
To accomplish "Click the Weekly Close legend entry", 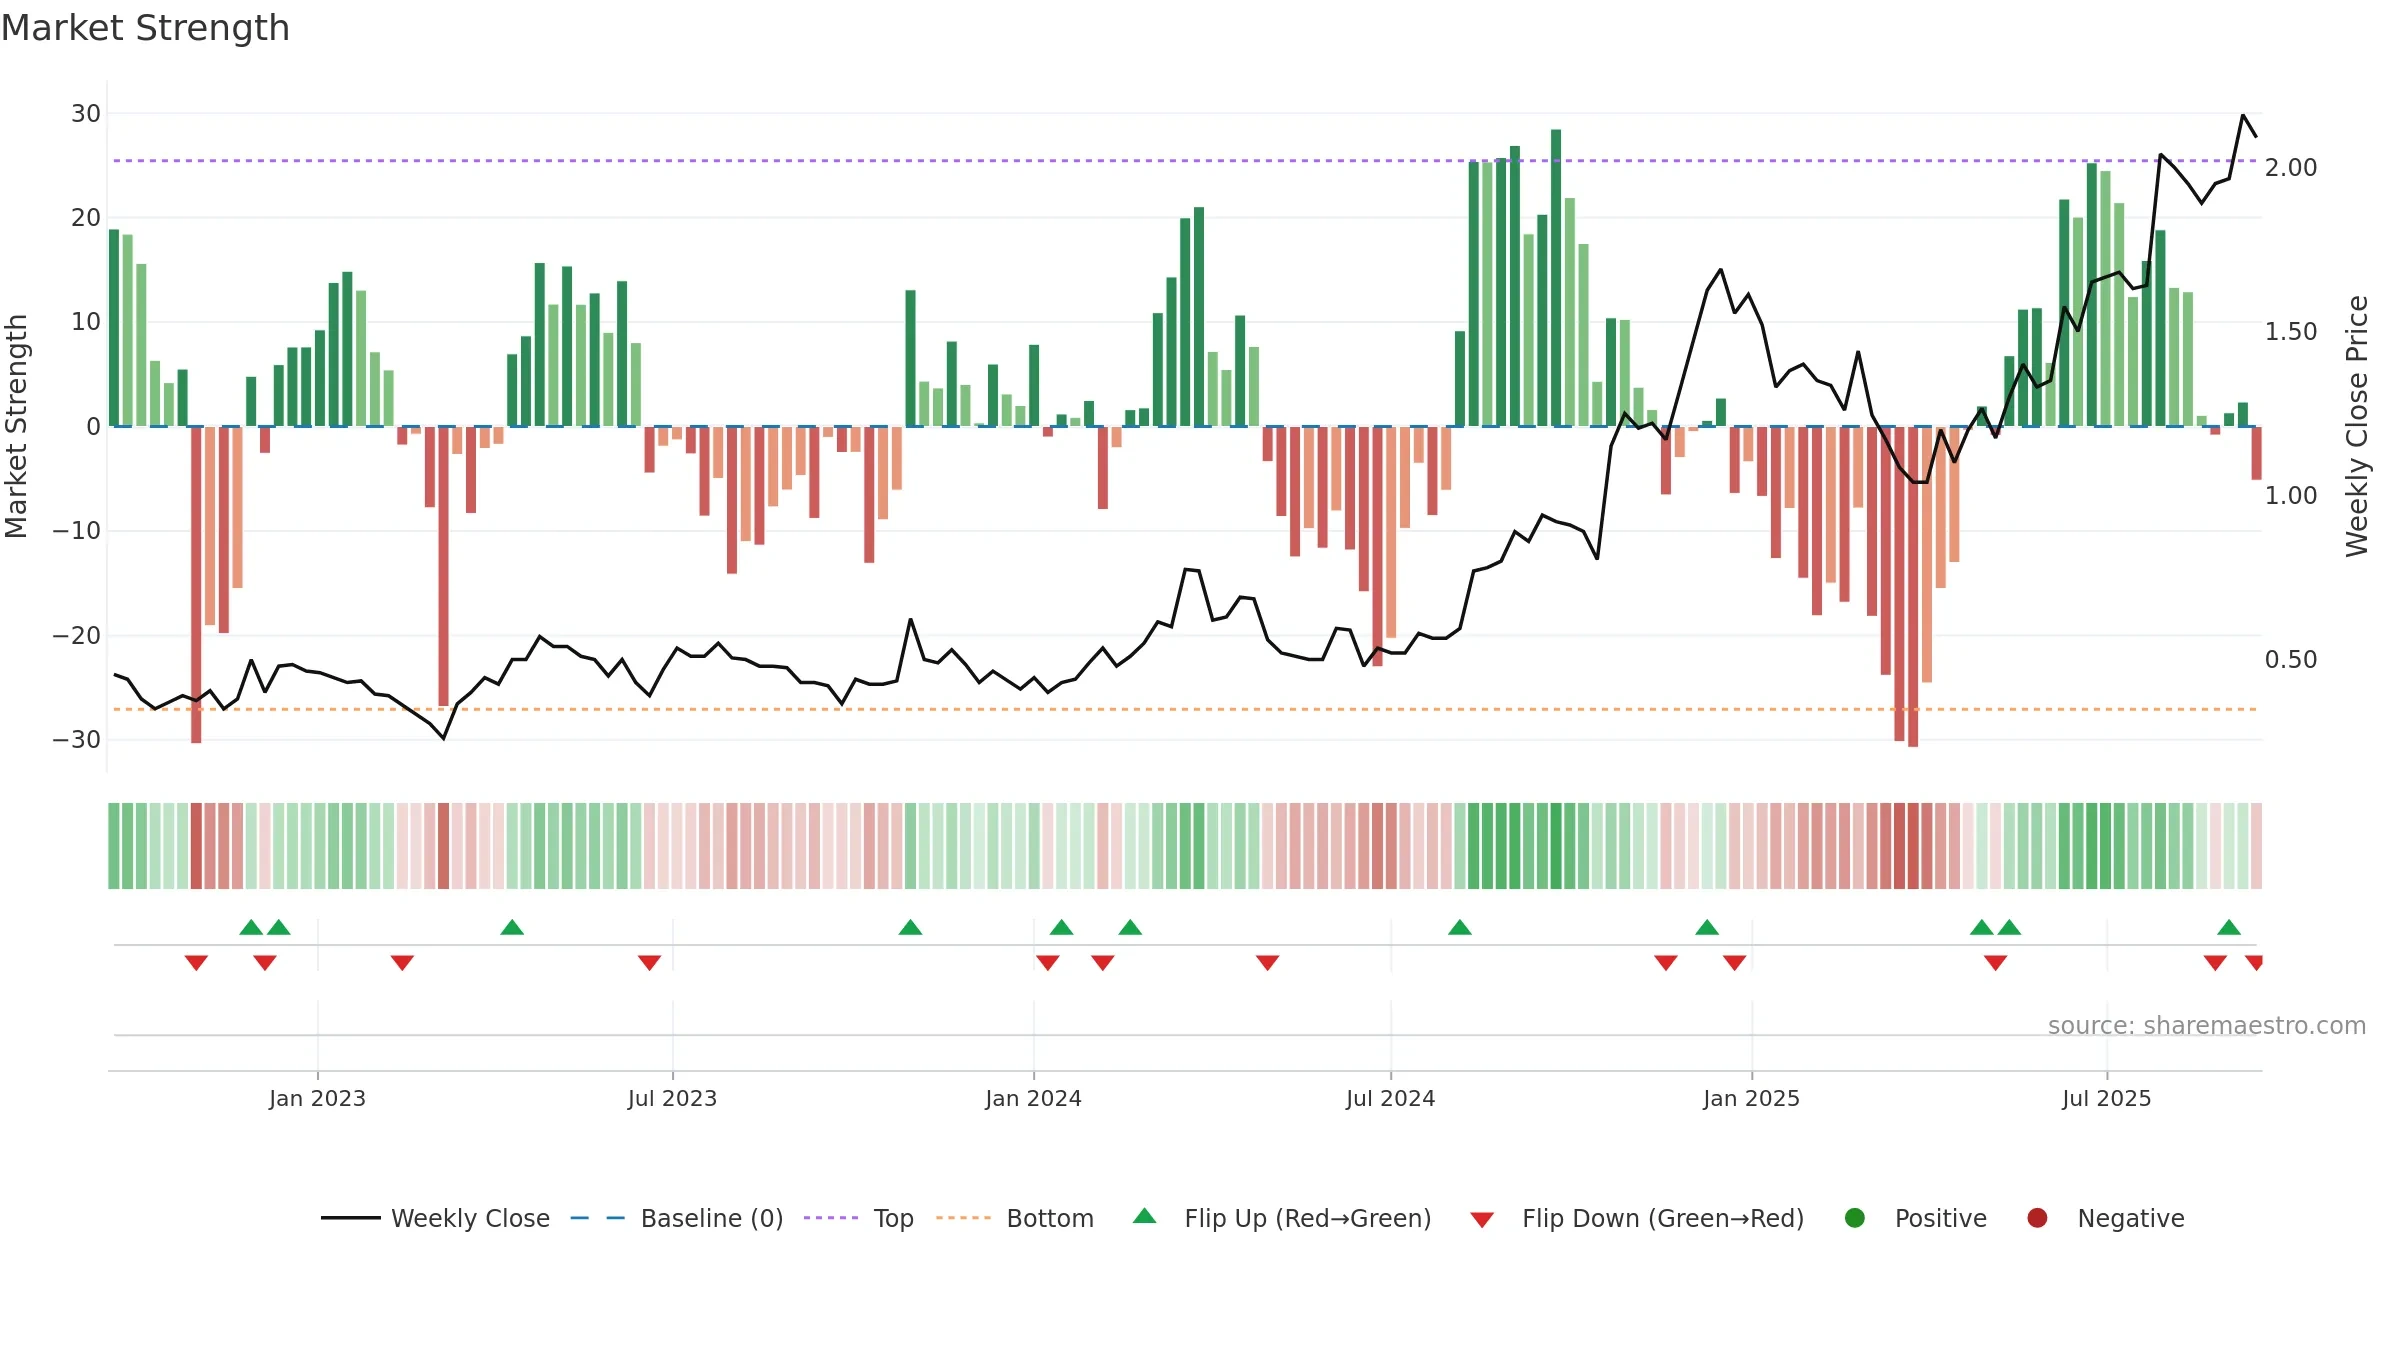I will pyautogui.click(x=435, y=1218).
